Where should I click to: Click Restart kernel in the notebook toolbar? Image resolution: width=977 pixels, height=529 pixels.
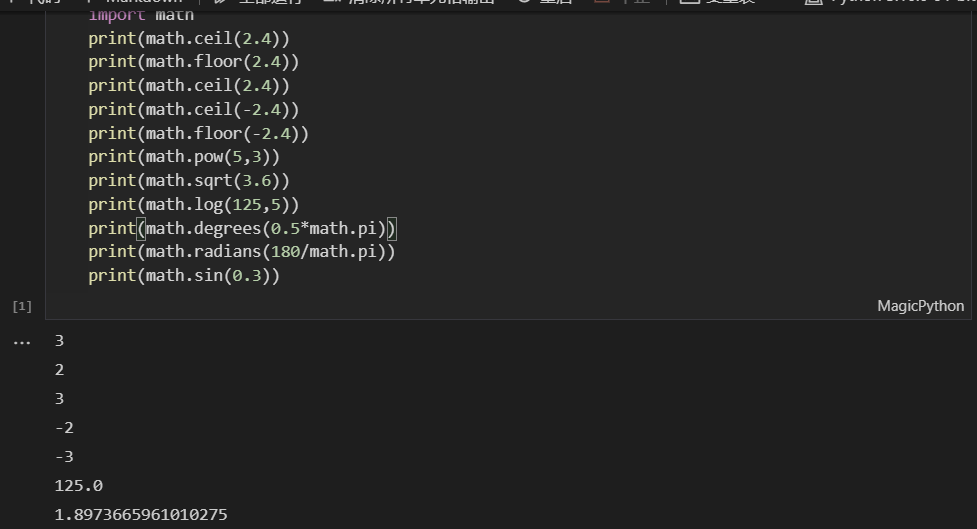tap(545, 3)
